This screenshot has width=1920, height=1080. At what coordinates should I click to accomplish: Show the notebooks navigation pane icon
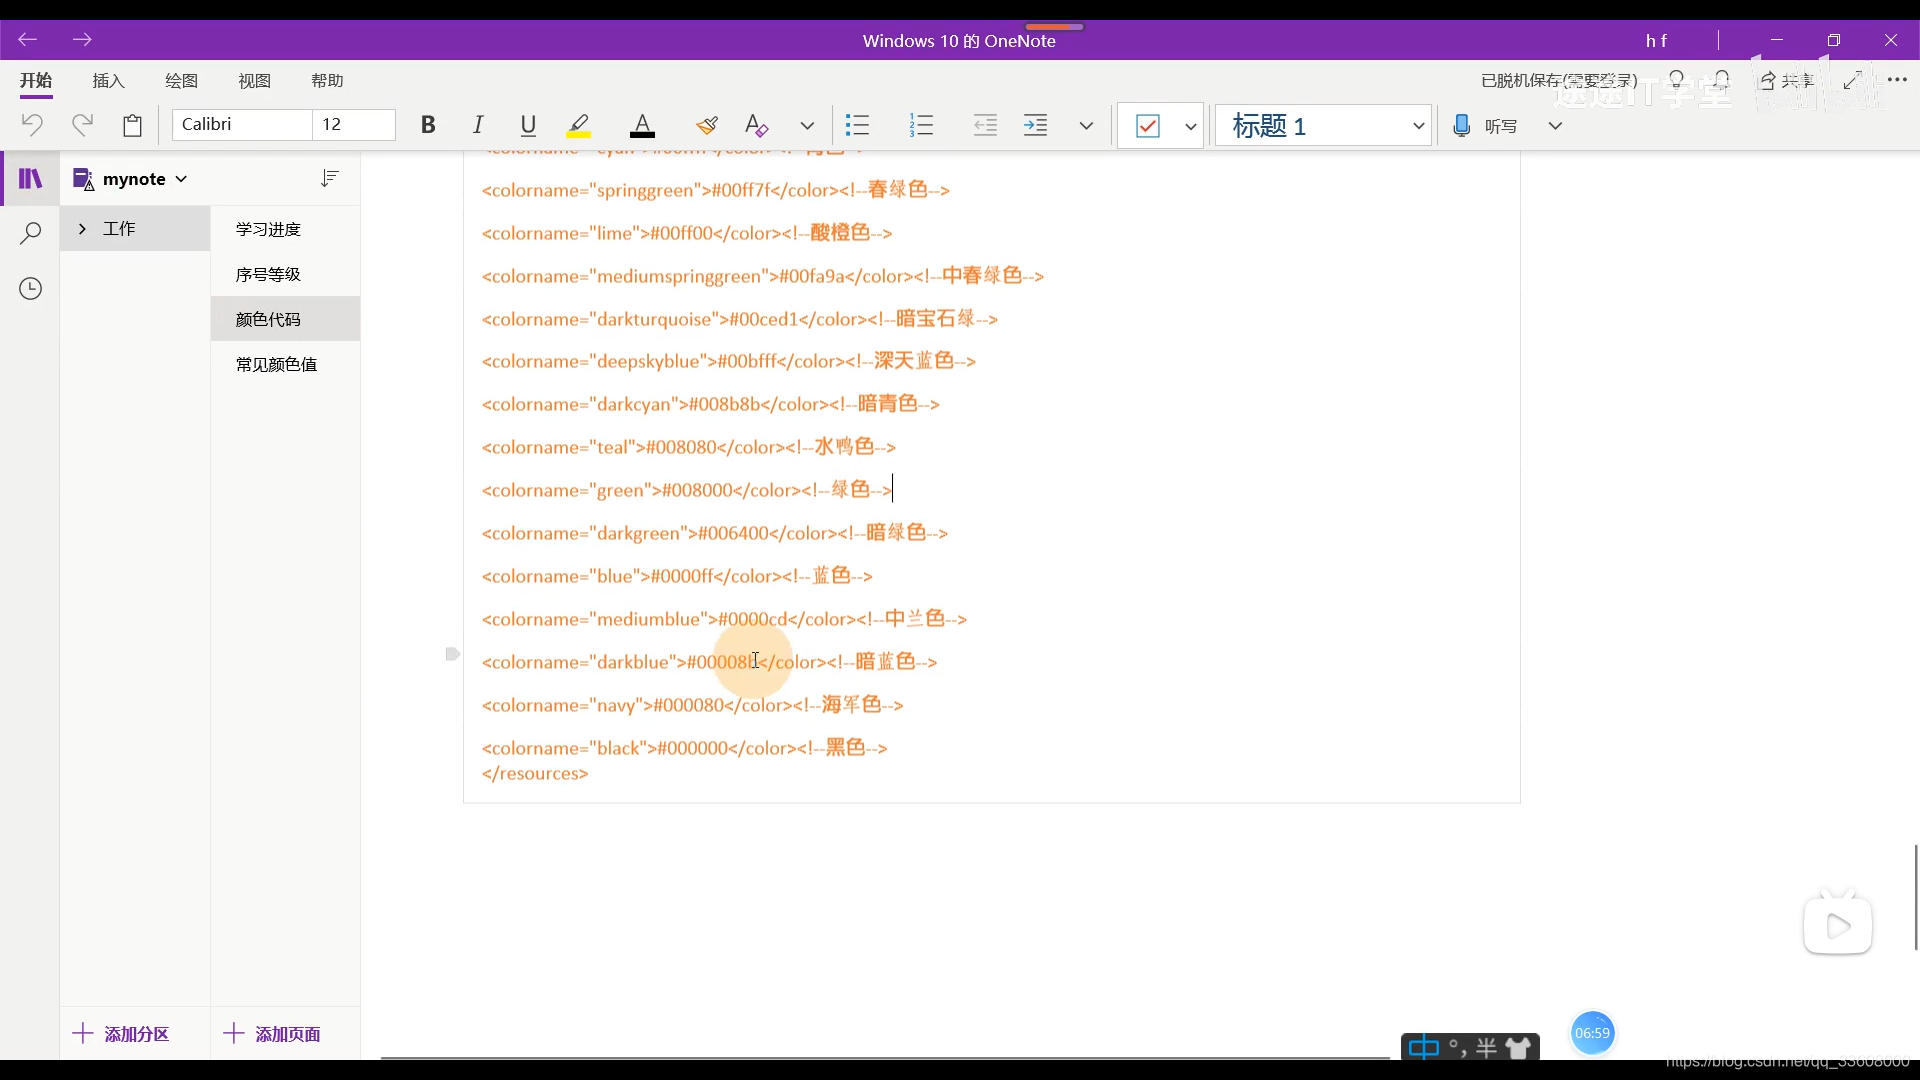[x=31, y=179]
